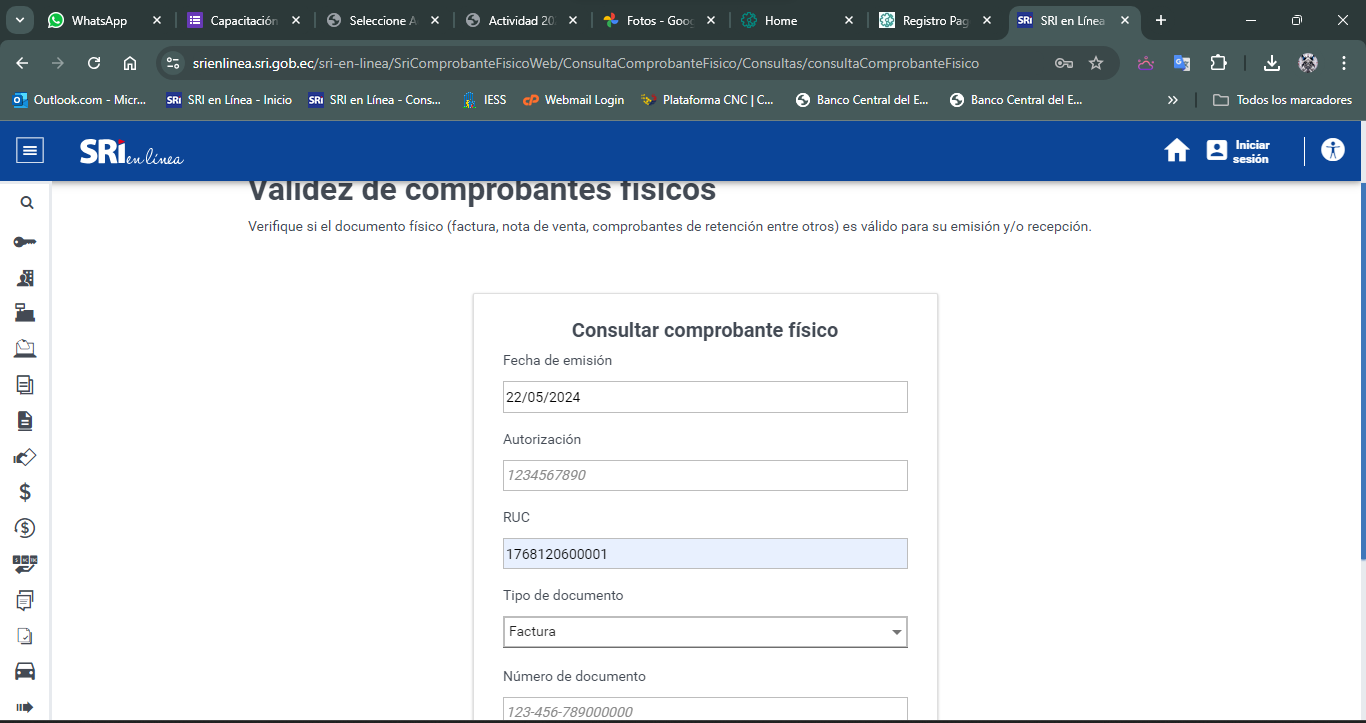Click the Fecha de emisión field
The height and width of the screenshot is (723, 1366).
point(705,397)
